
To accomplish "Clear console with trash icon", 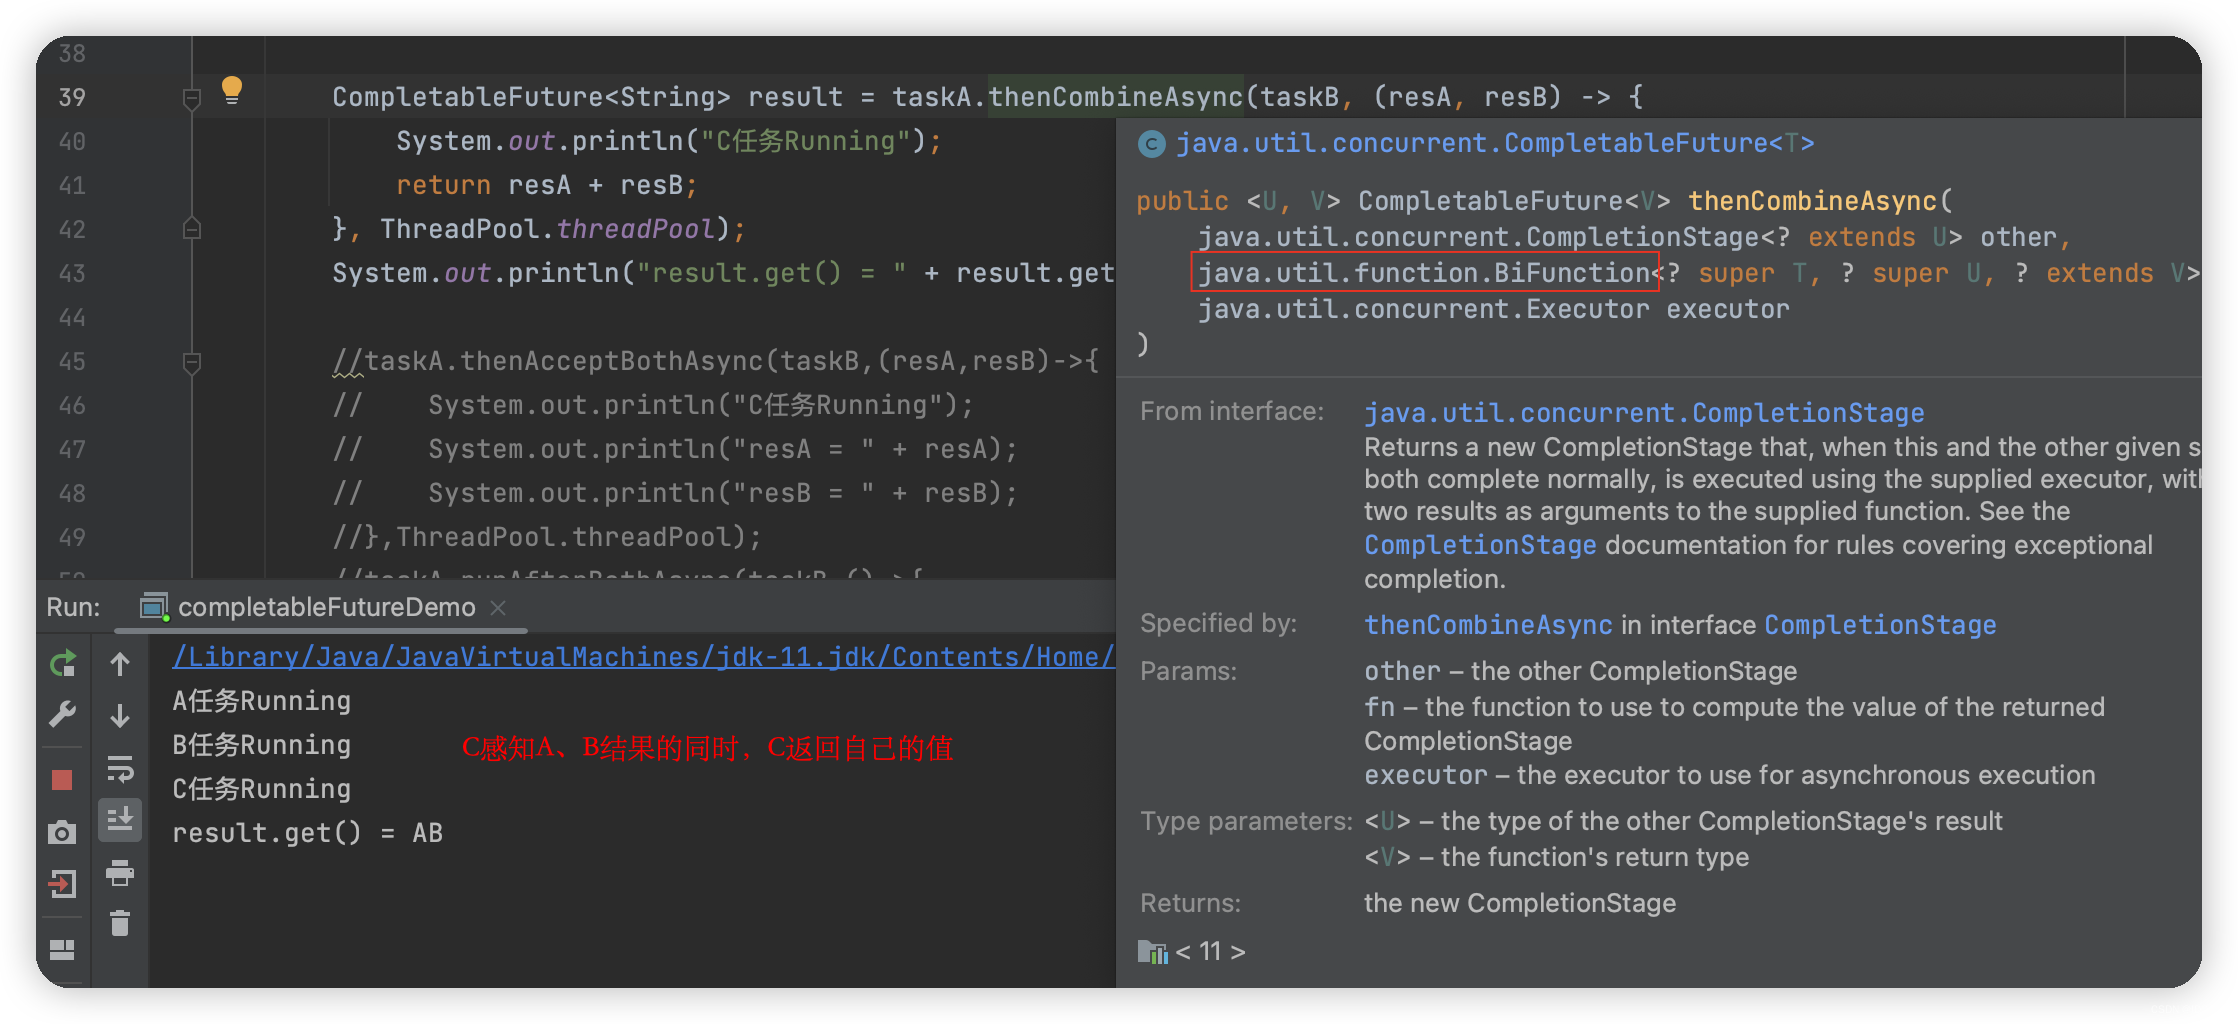I will (120, 923).
